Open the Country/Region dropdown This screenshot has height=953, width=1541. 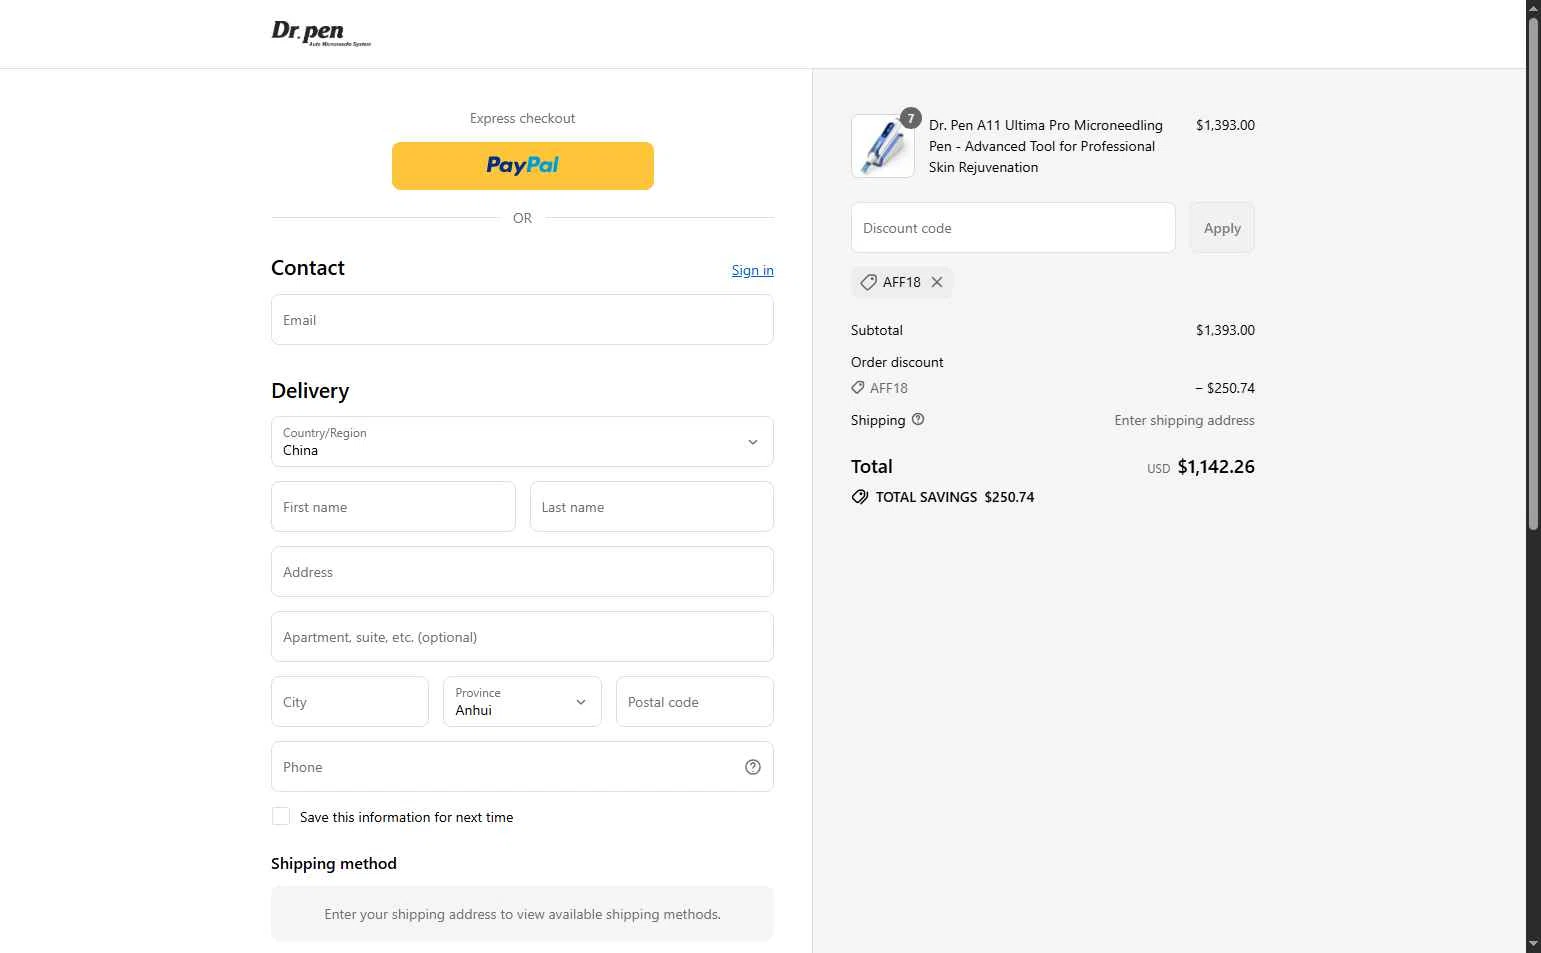click(522, 442)
